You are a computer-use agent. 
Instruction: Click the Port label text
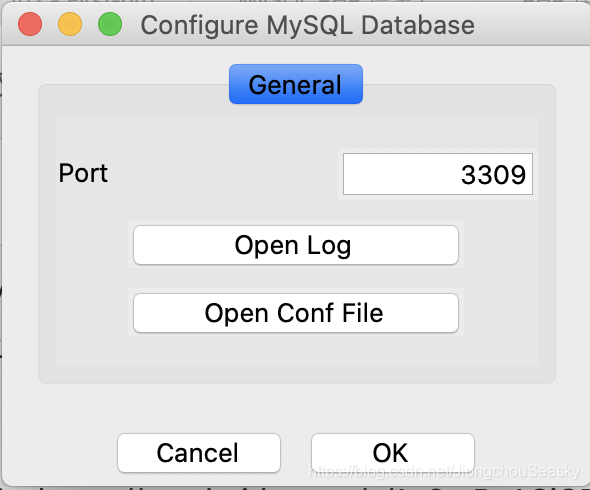[83, 173]
